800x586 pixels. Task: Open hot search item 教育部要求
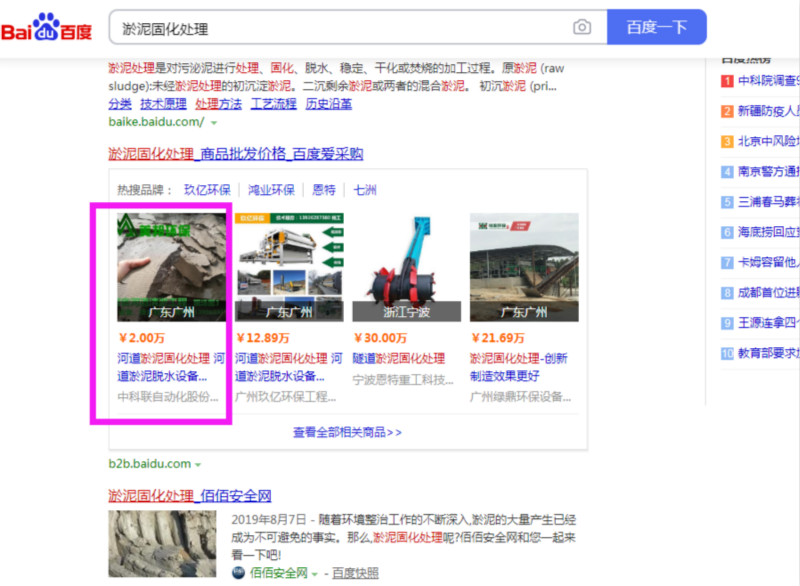768,353
